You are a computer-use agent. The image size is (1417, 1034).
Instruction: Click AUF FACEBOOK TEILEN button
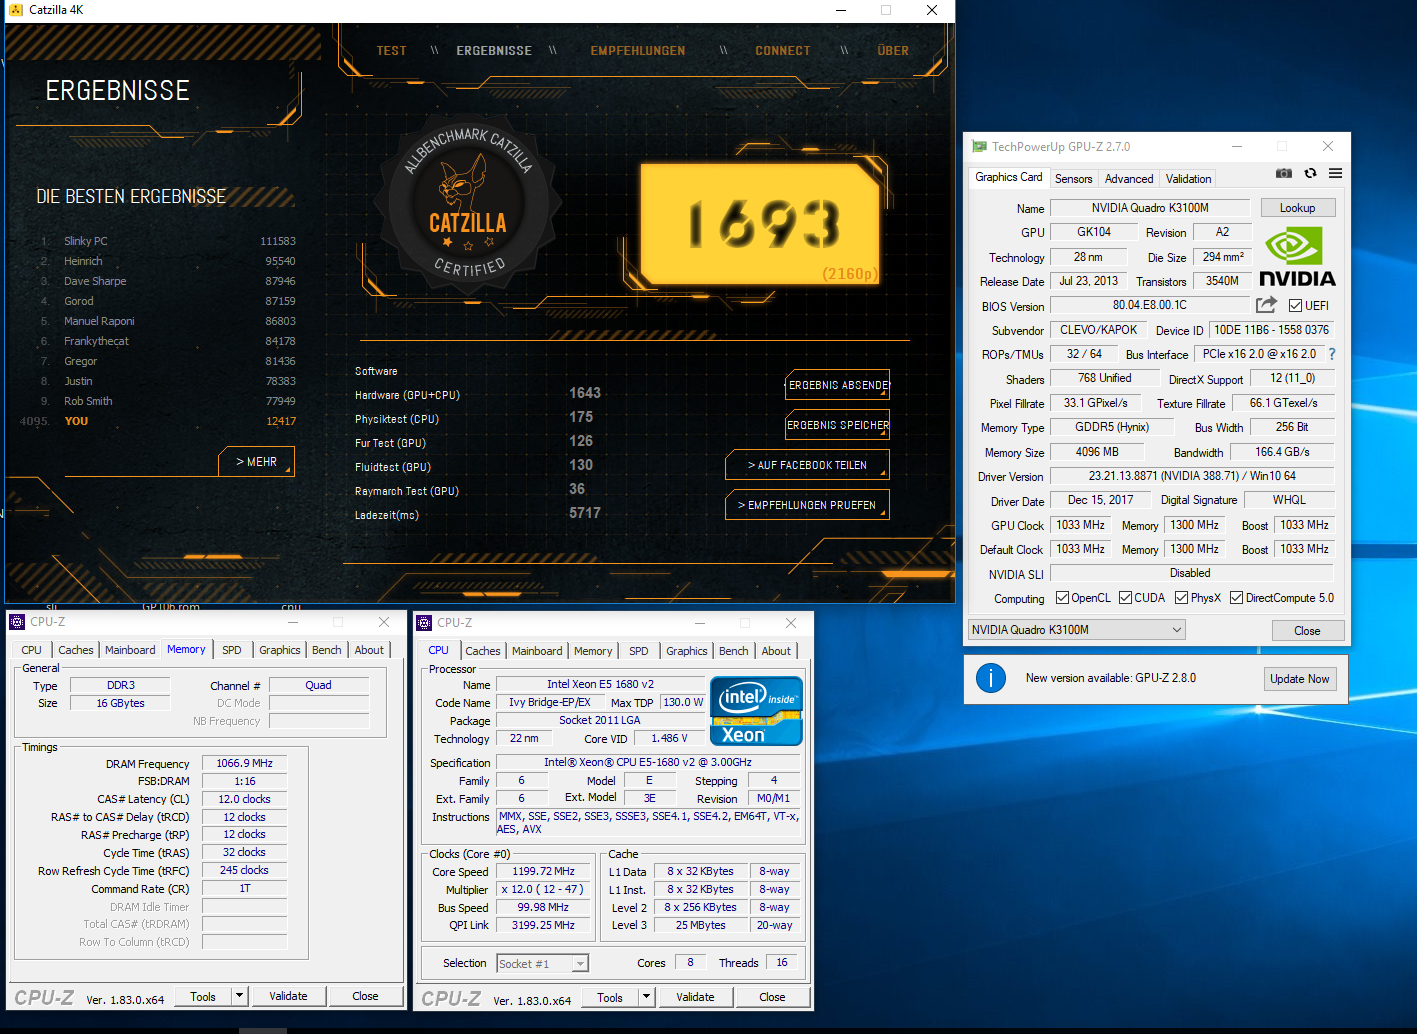coord(807,465)
